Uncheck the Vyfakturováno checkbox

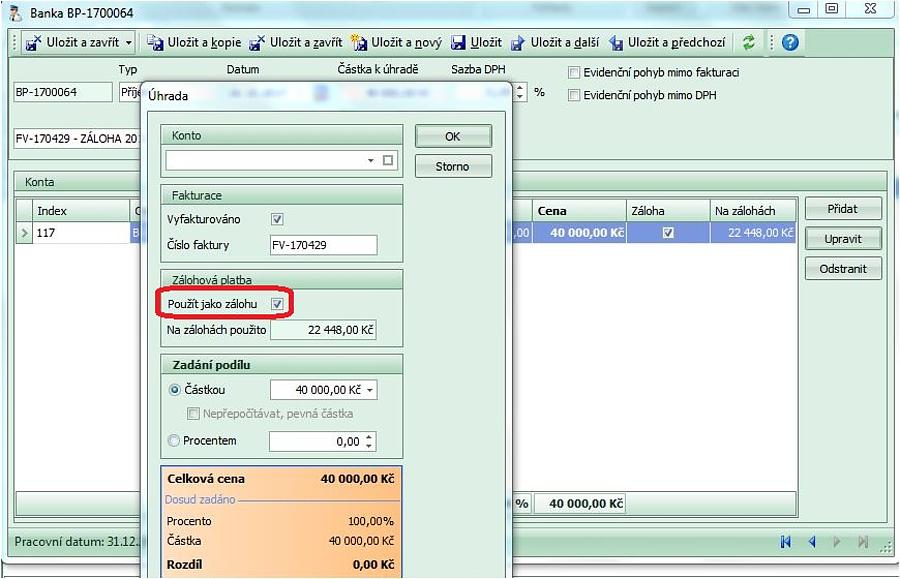point(278,219)
